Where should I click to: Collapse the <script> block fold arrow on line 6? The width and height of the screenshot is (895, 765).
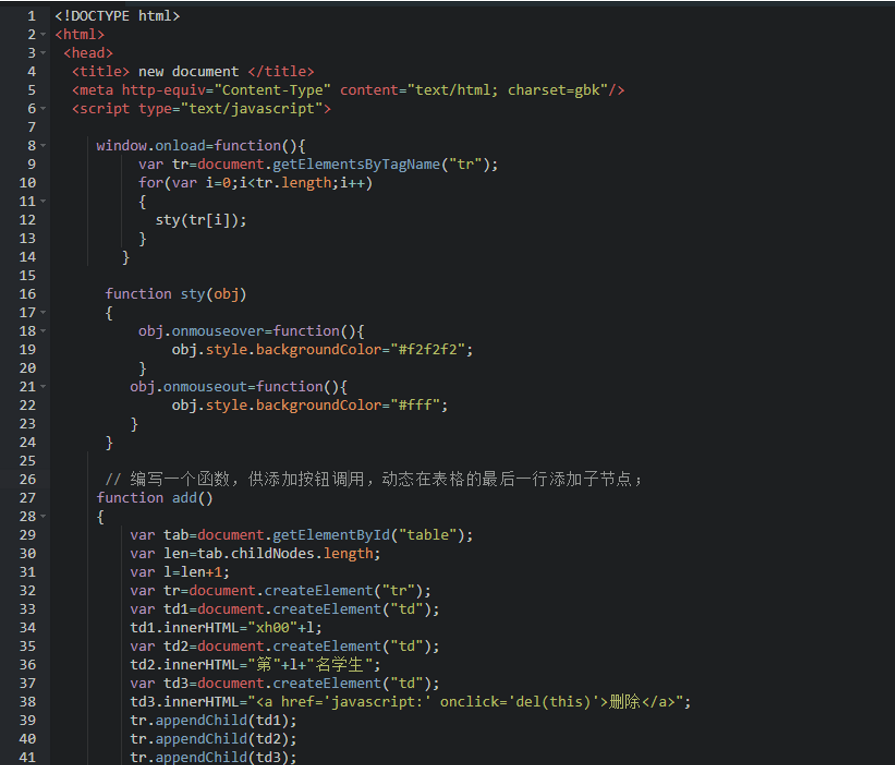(x=43, y=108)
